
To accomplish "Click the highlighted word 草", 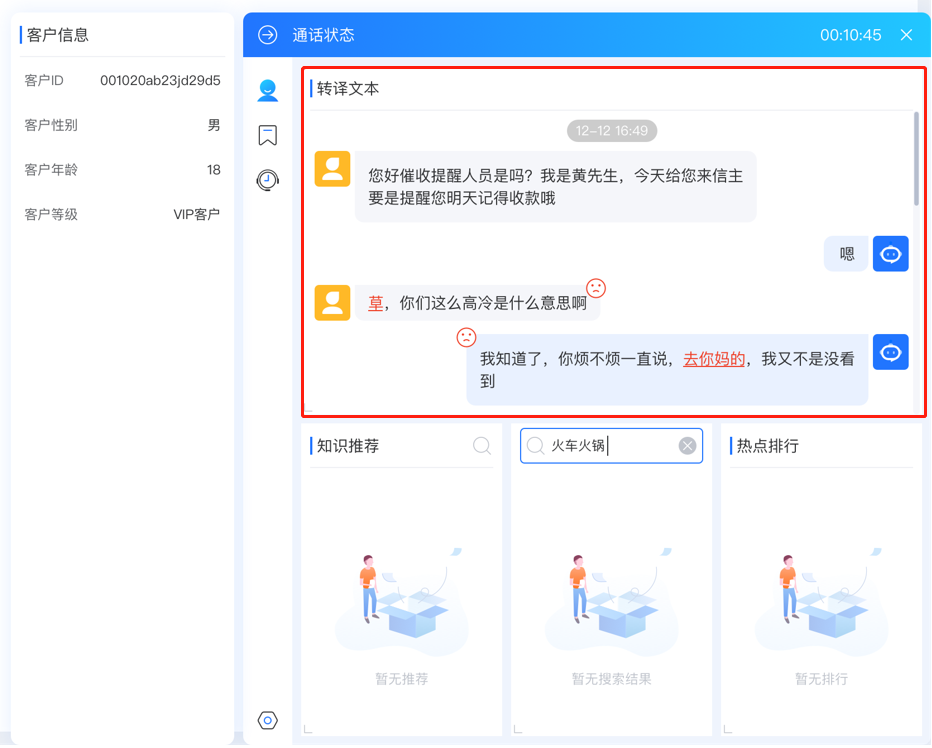I will [x=376, y=303].
